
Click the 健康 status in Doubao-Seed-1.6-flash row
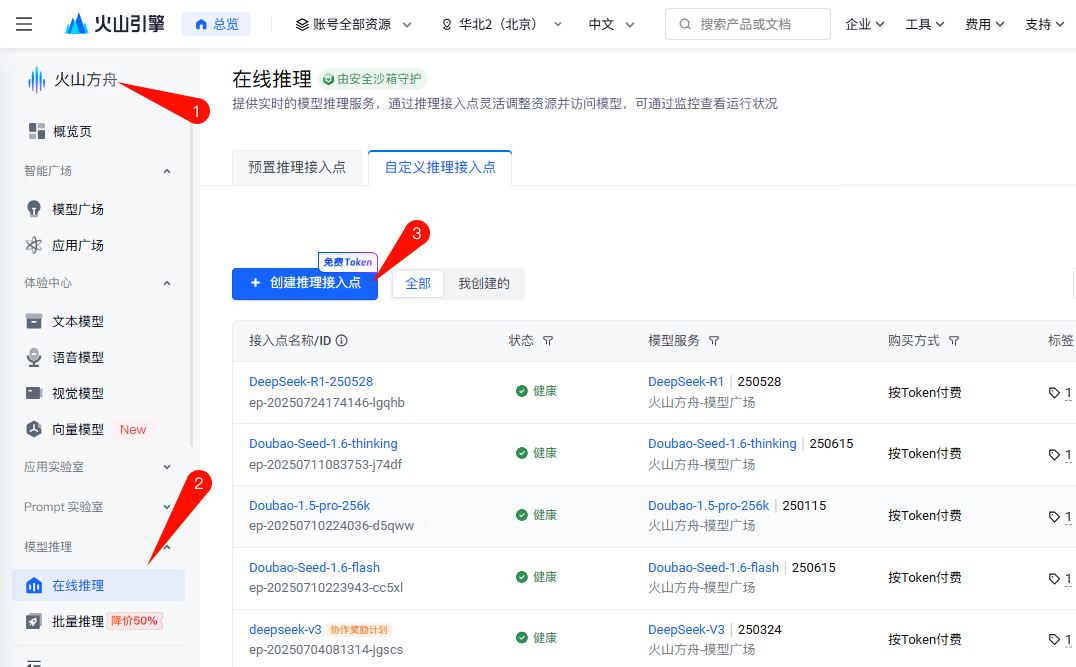(537, 577)
